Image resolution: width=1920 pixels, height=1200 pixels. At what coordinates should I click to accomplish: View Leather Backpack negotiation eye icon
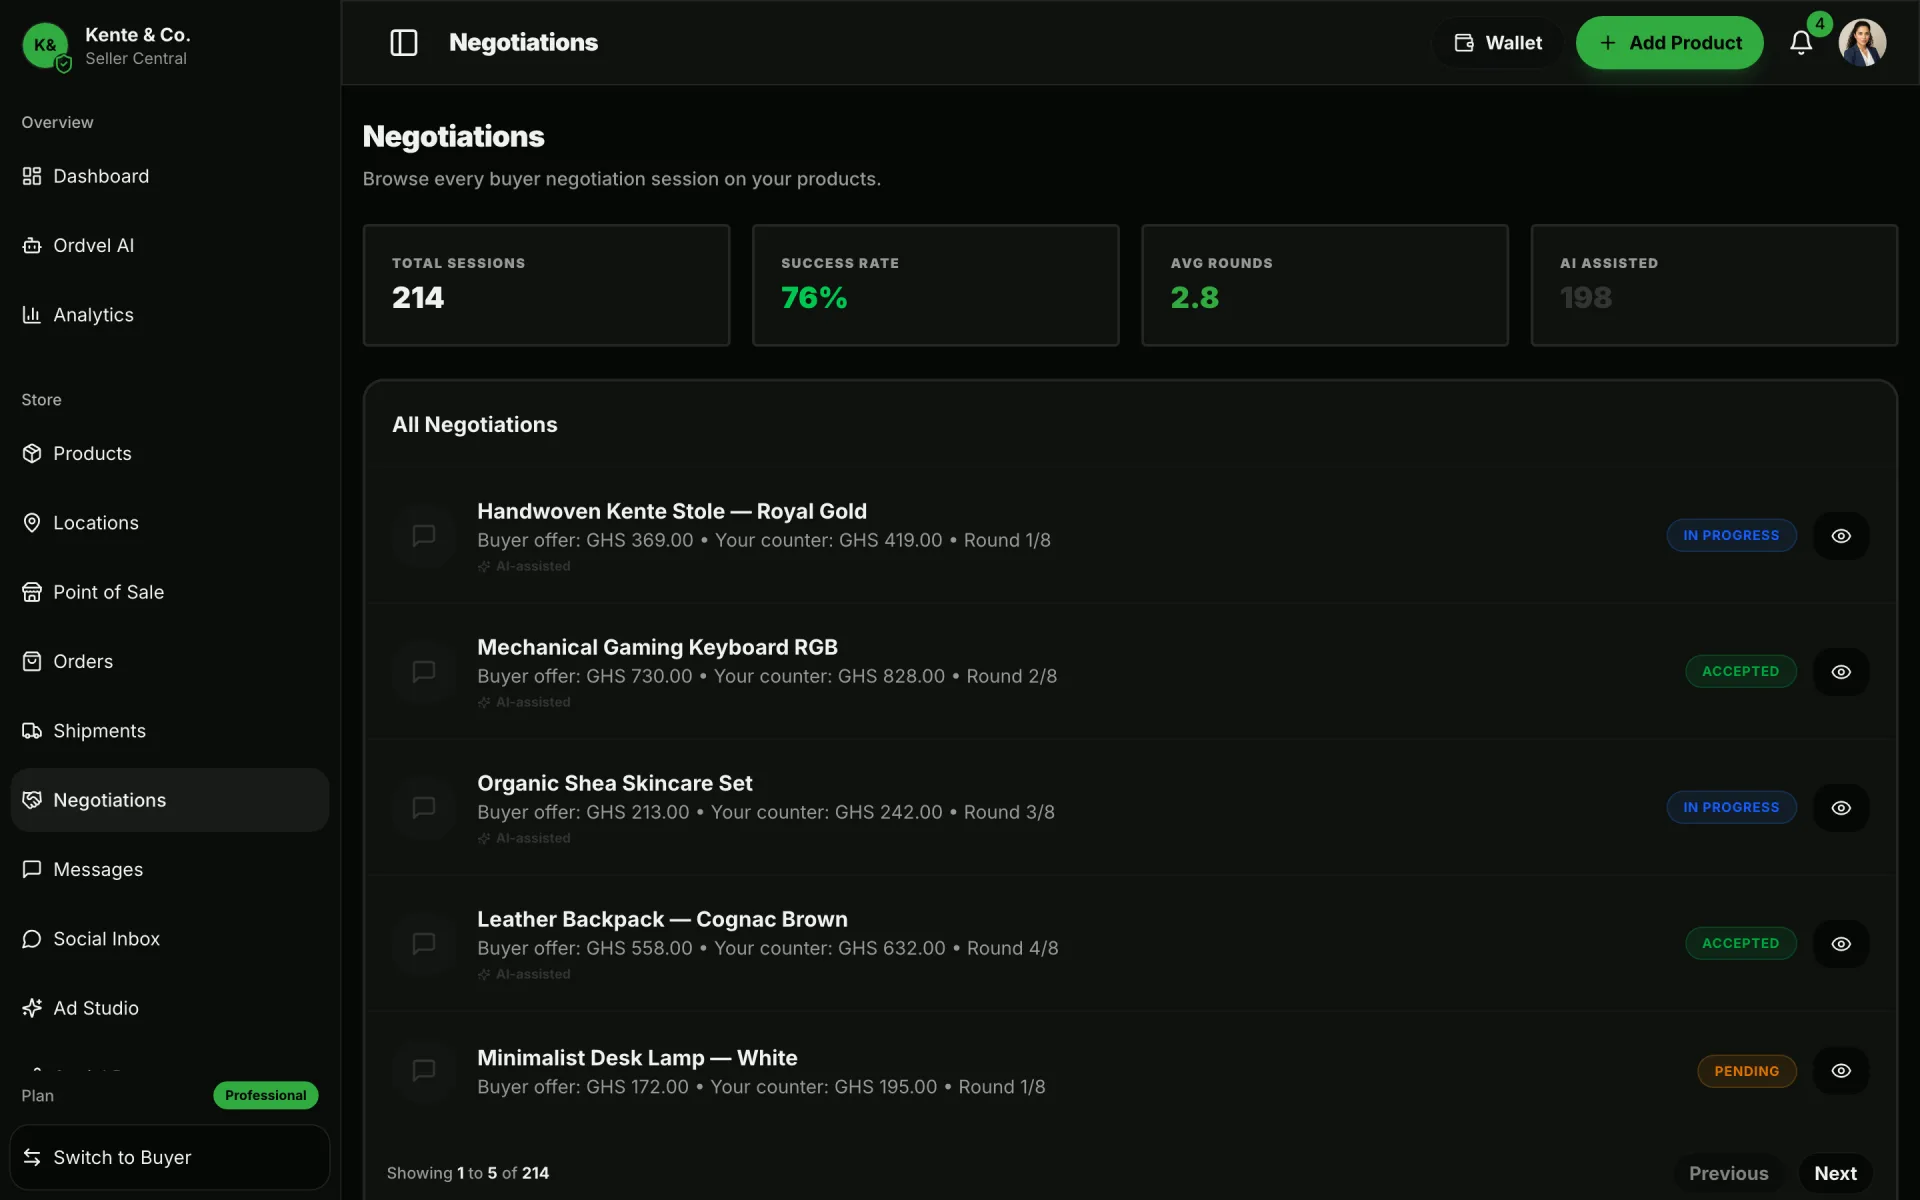point(1841,944)
